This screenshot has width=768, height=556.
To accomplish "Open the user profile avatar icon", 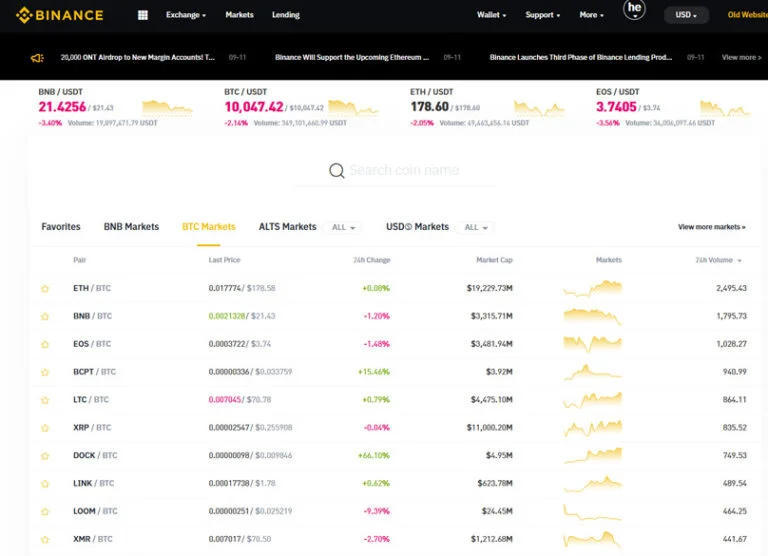I will [x=634, y=9].
